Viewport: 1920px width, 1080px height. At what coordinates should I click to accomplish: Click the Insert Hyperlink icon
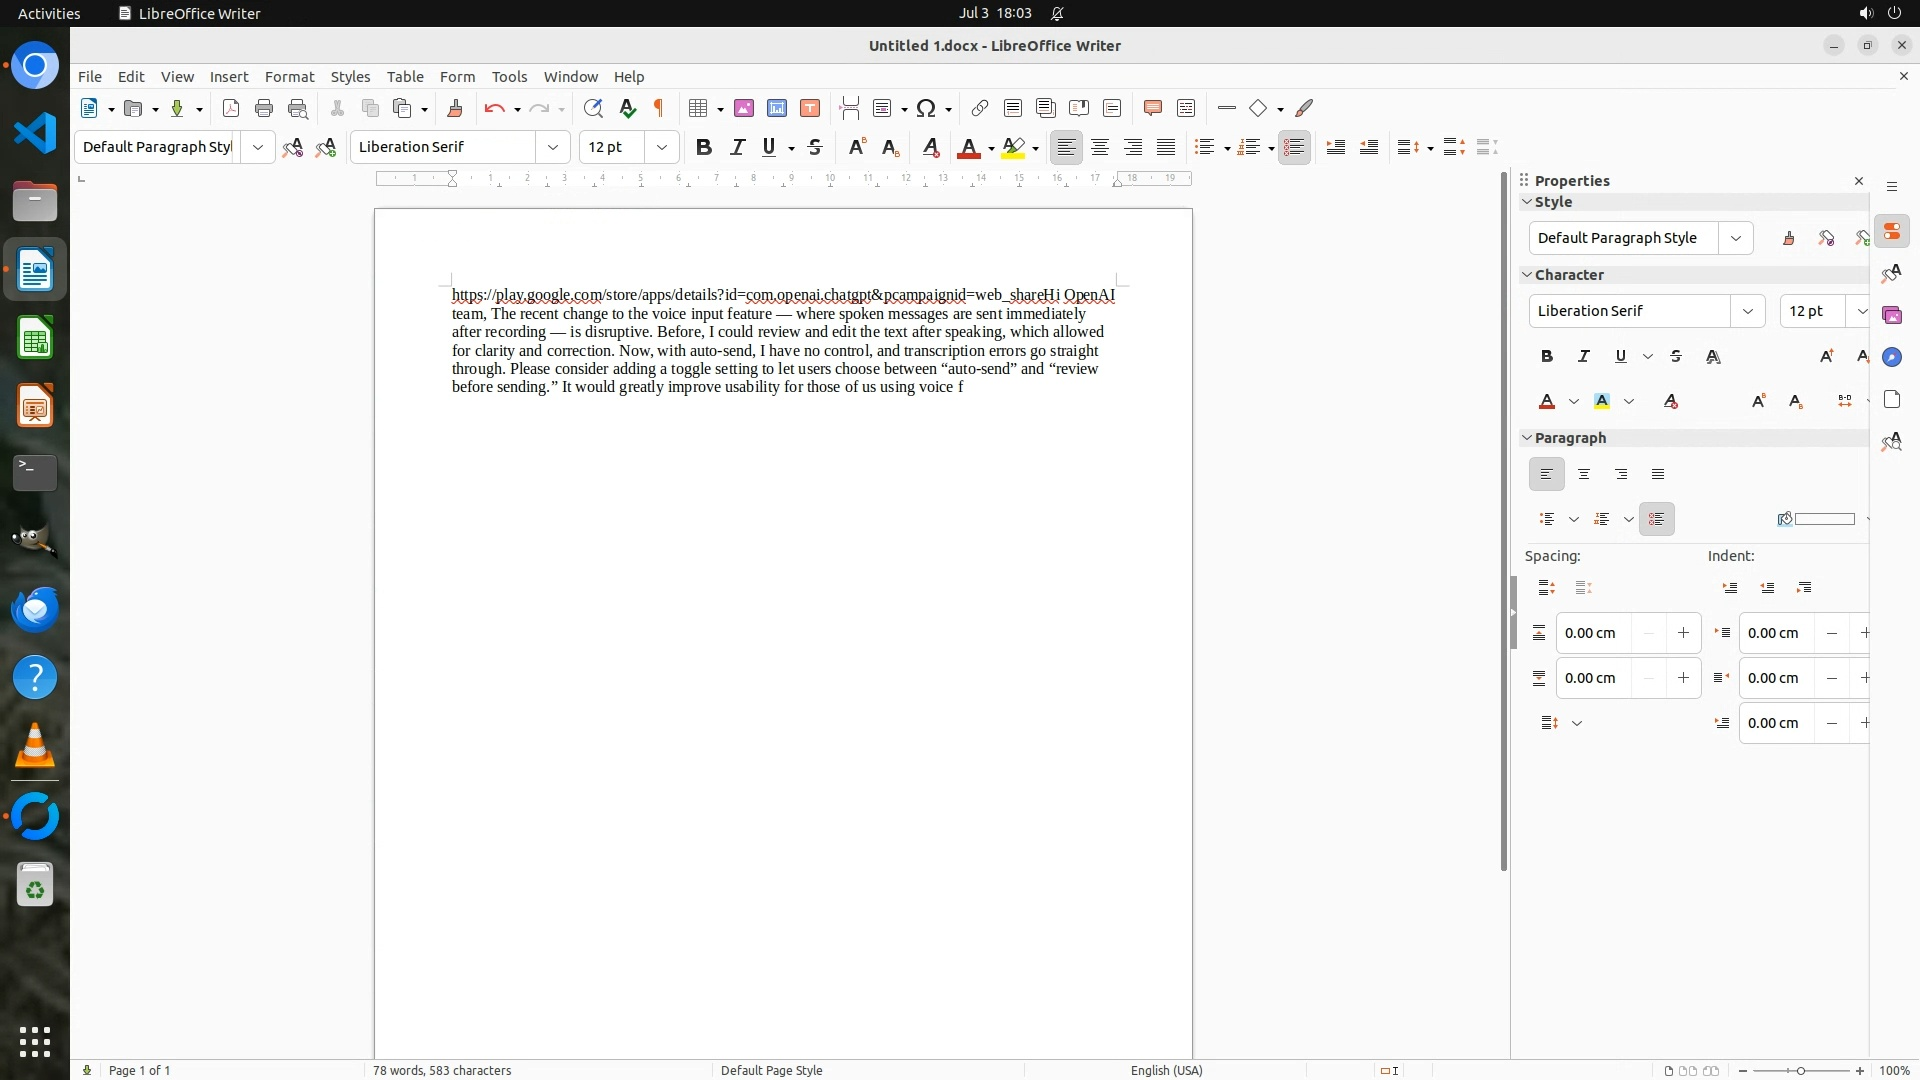(980, 108)
